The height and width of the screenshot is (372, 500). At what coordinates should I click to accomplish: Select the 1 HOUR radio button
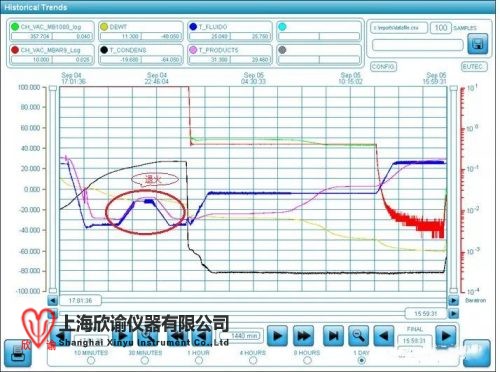point(199,360)
